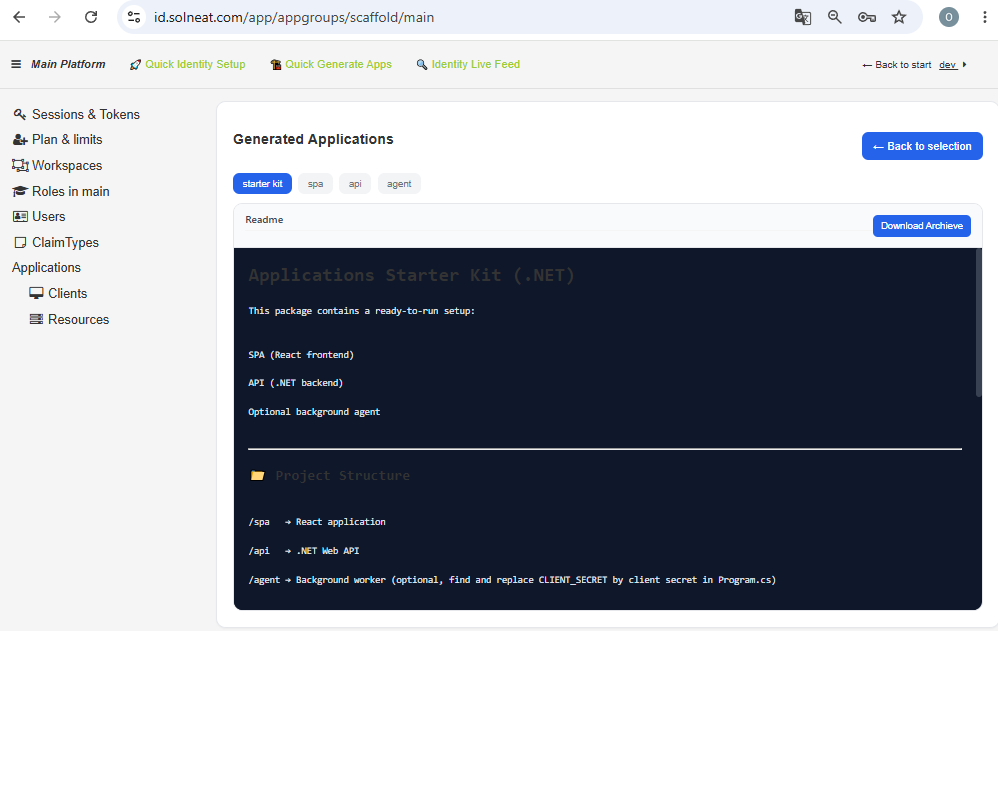This screenshot has width=998, height=796.
Task: Click the dev link
Action: coord(948,65)
